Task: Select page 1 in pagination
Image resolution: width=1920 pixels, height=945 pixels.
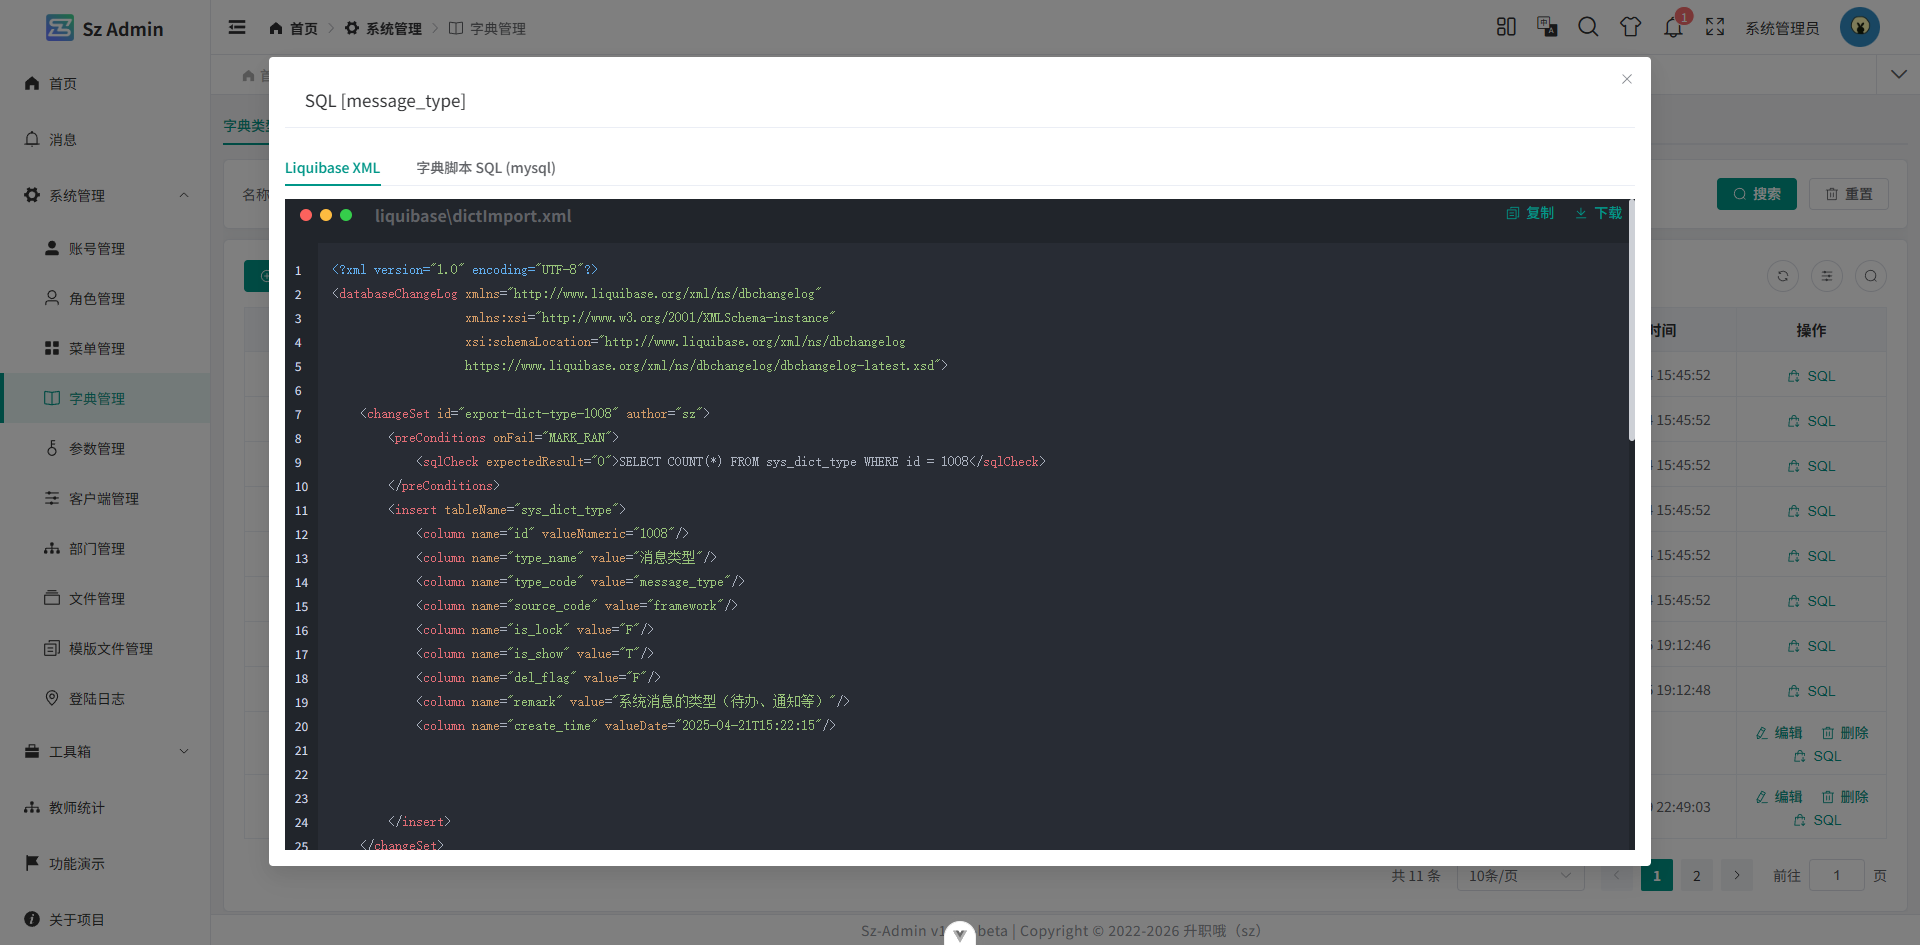Action: coord(1656,875)
